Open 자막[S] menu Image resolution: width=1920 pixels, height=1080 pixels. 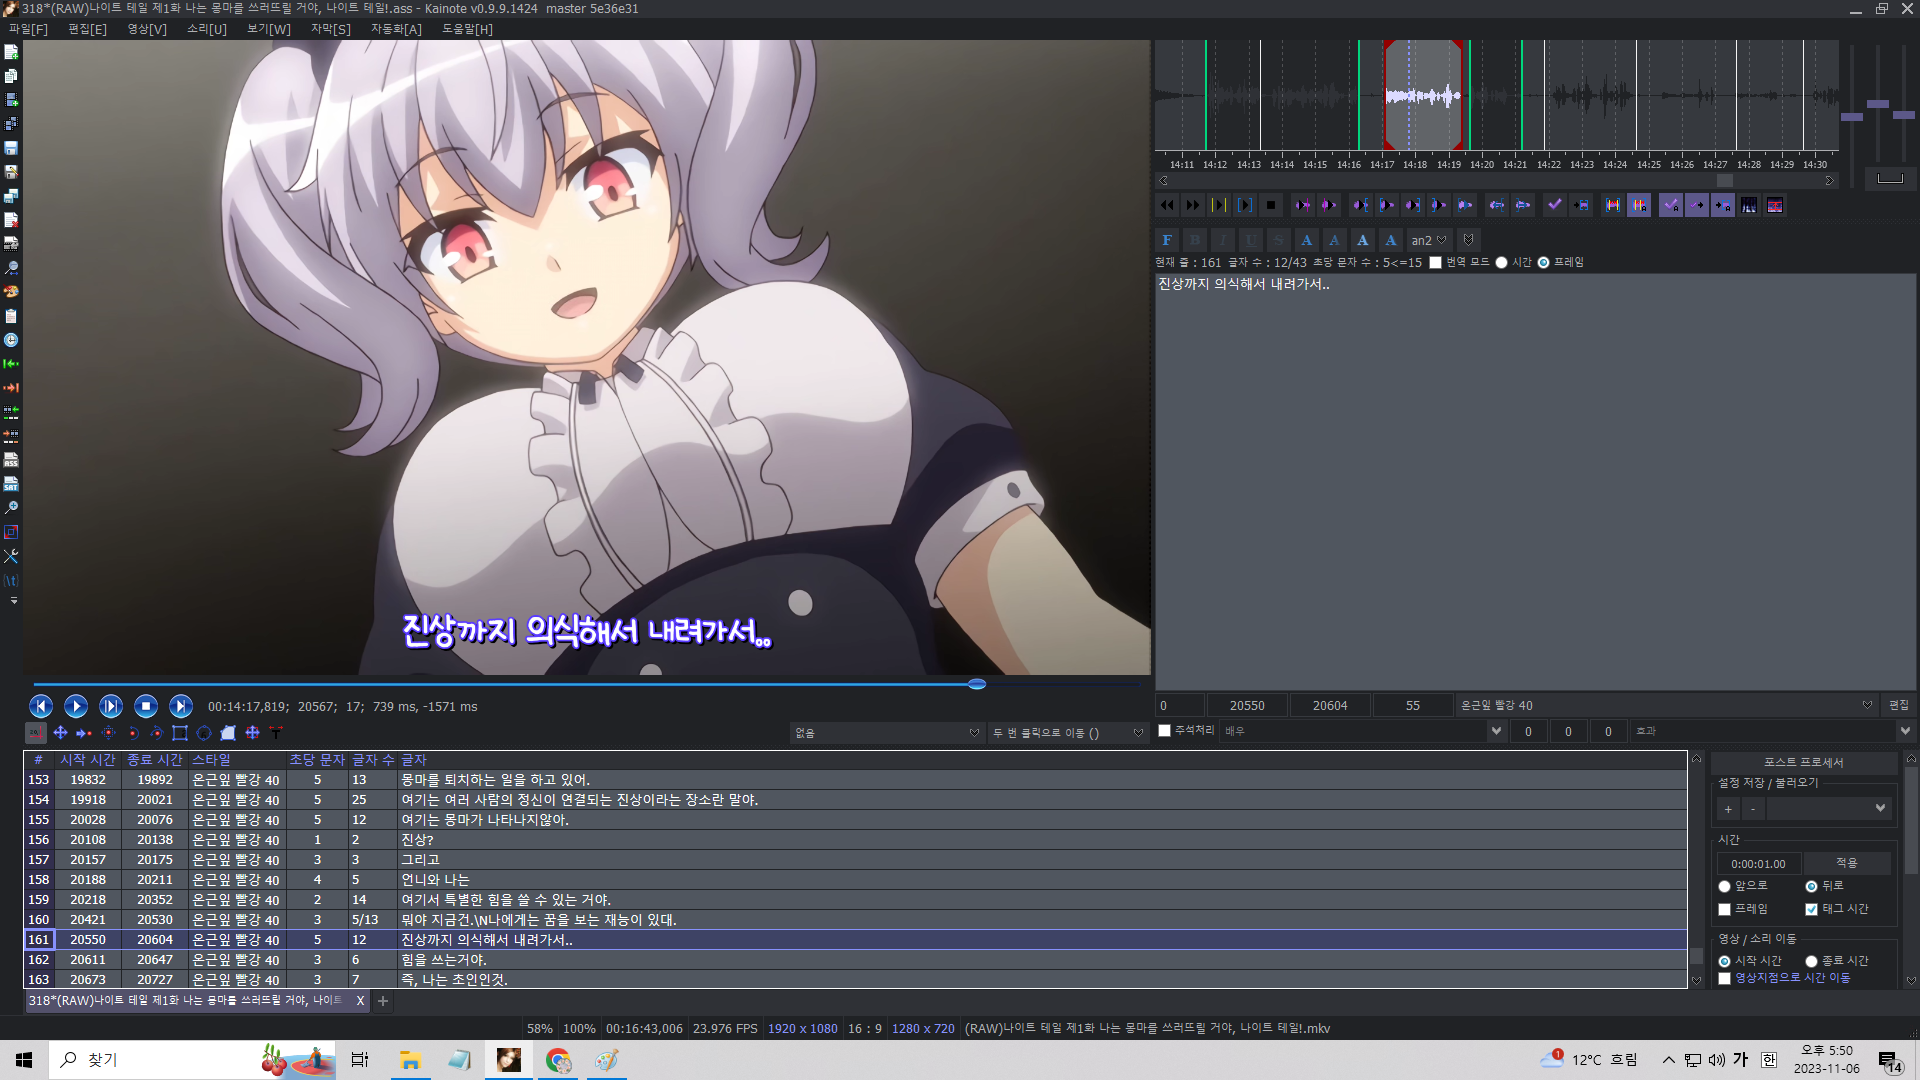(331, 29)
